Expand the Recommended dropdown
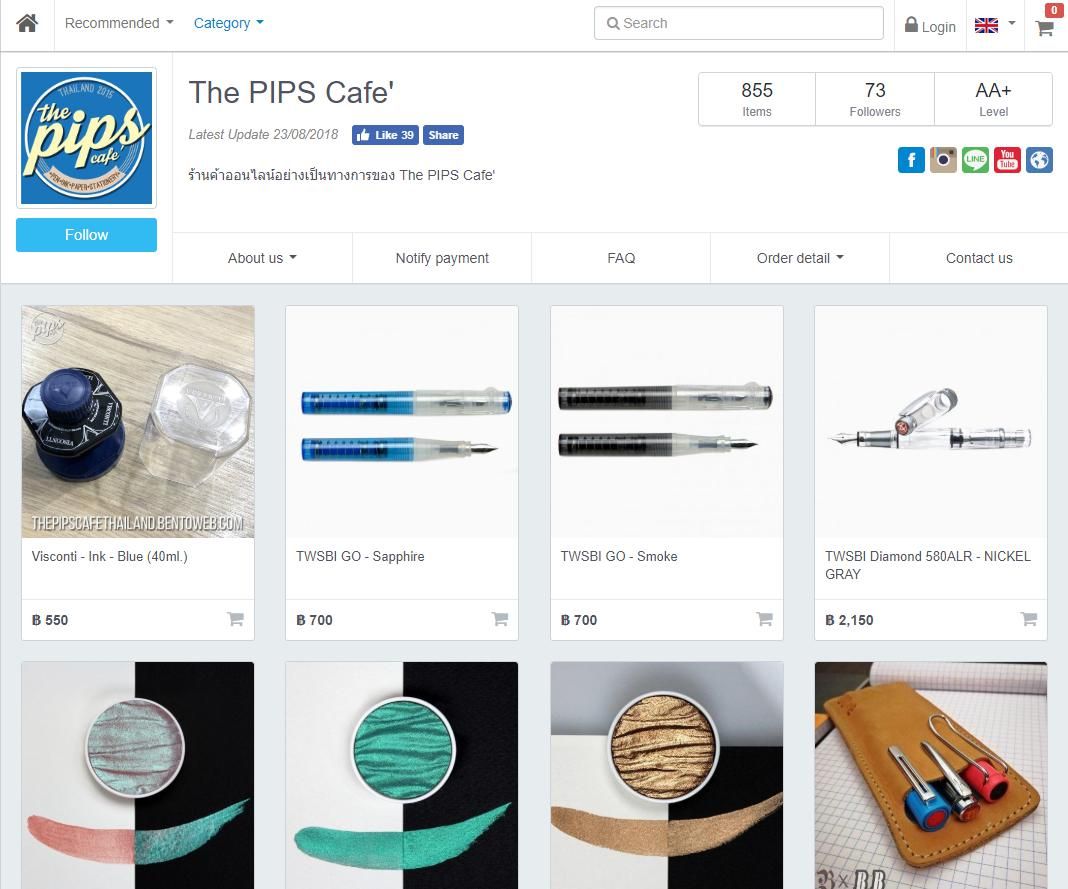 [x=119, y=23]
